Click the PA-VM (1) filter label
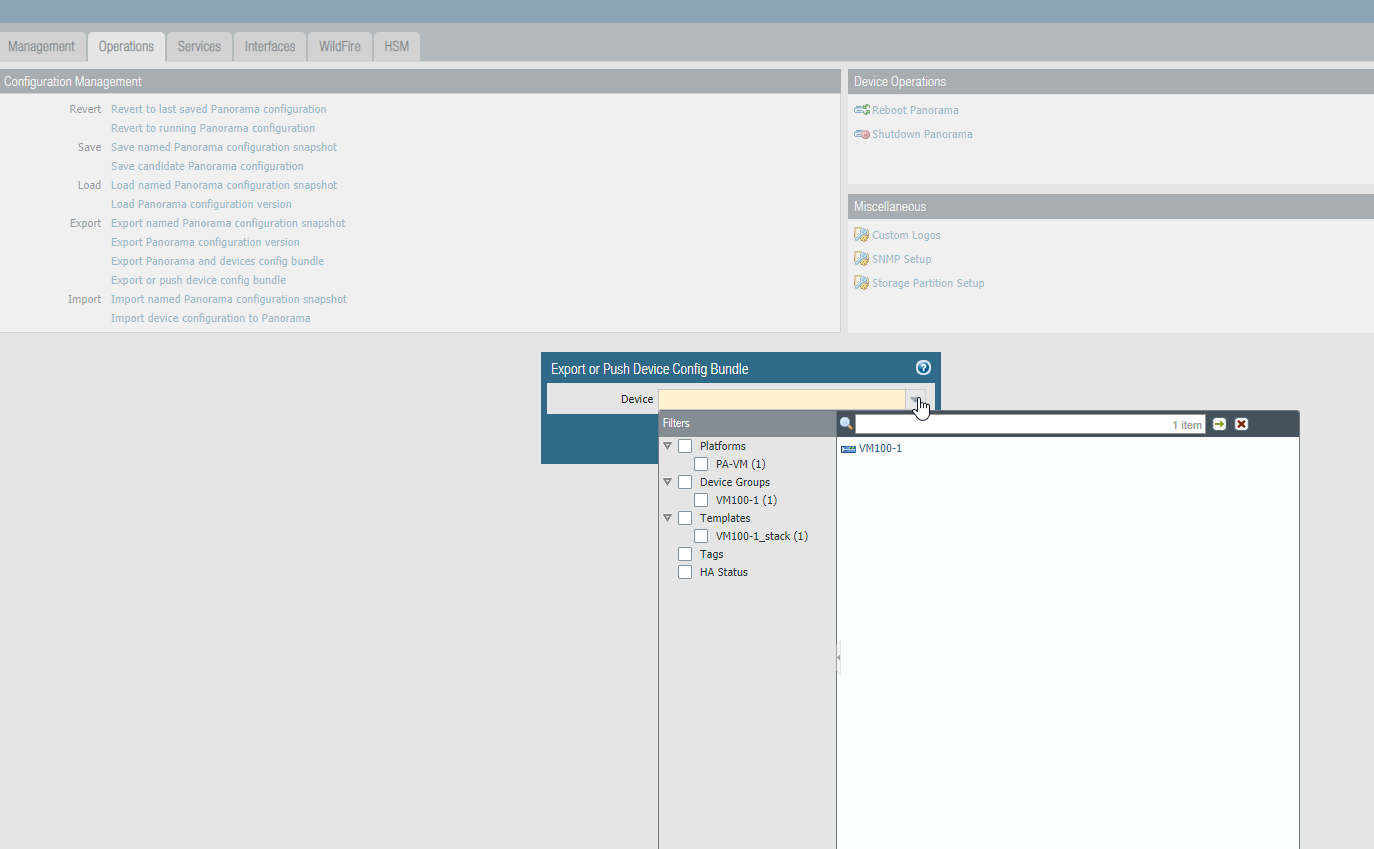Image resolution: width=1374 pixels, height=849 pixels. click(741, 464)
